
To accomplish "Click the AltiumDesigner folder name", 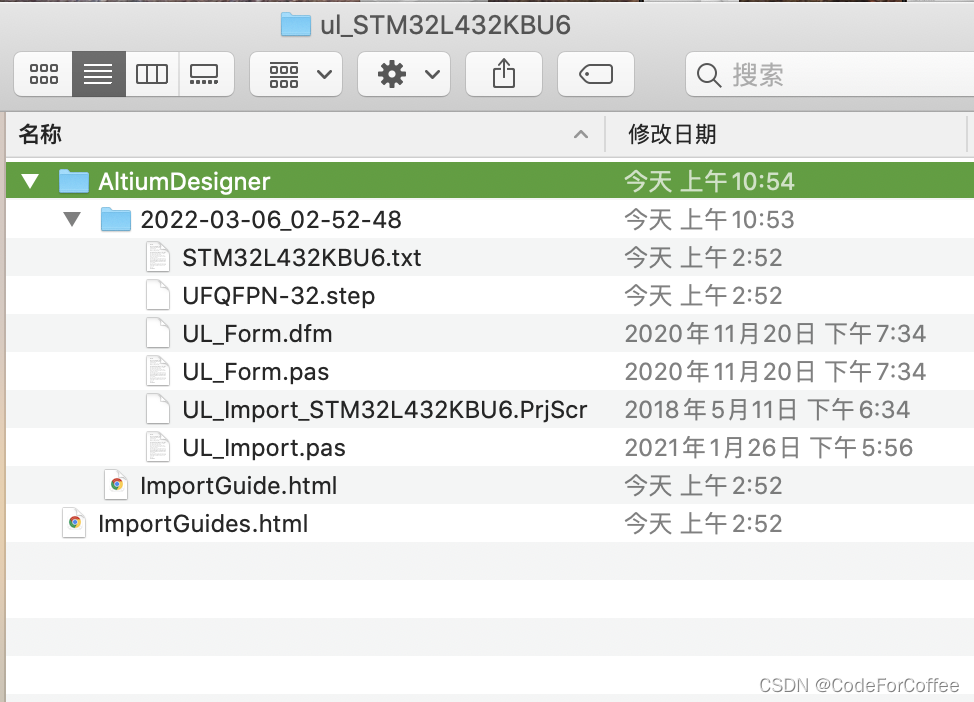I will point(184,181).
